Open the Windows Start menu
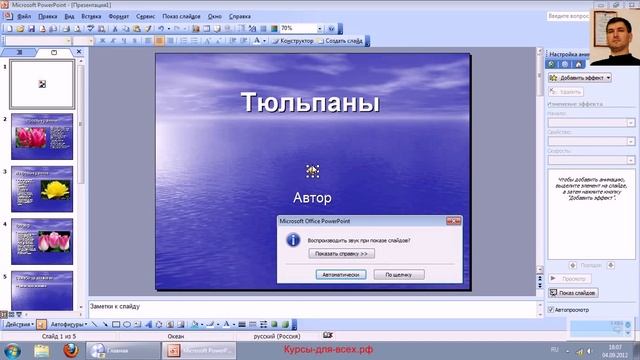The width and height of the screenshot is (640, 360). pyautogui.click(x=13, y=351)
